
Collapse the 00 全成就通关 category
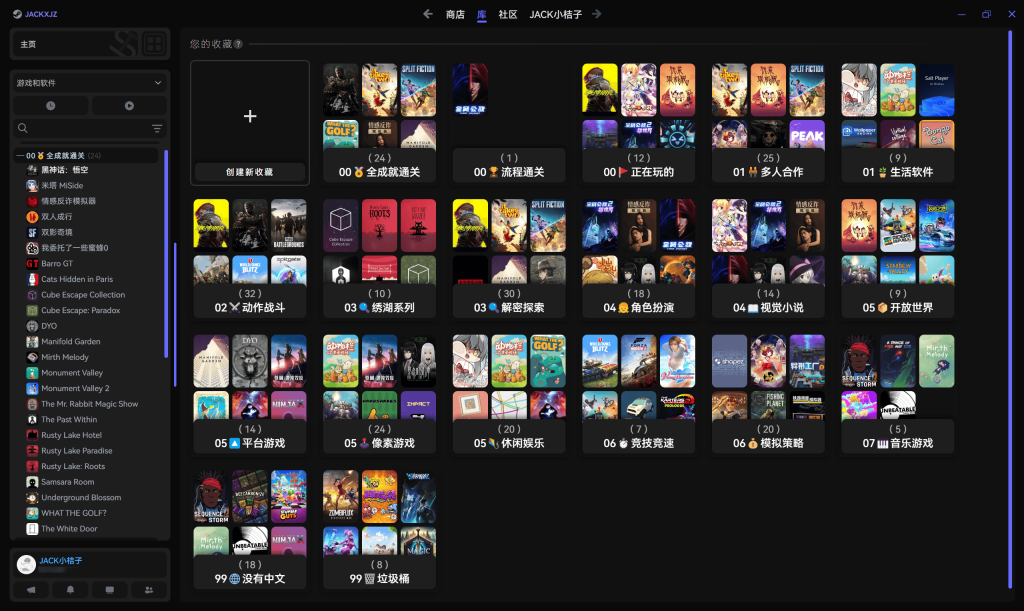19,155
